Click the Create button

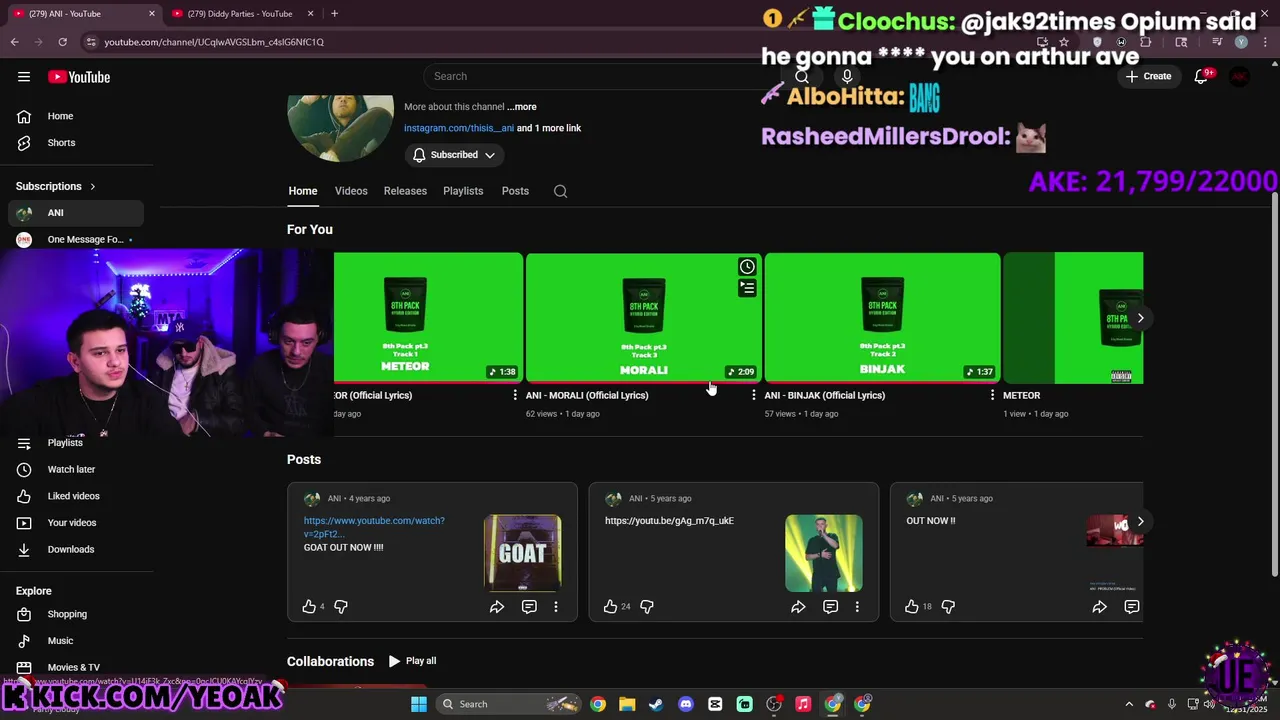1148,76
